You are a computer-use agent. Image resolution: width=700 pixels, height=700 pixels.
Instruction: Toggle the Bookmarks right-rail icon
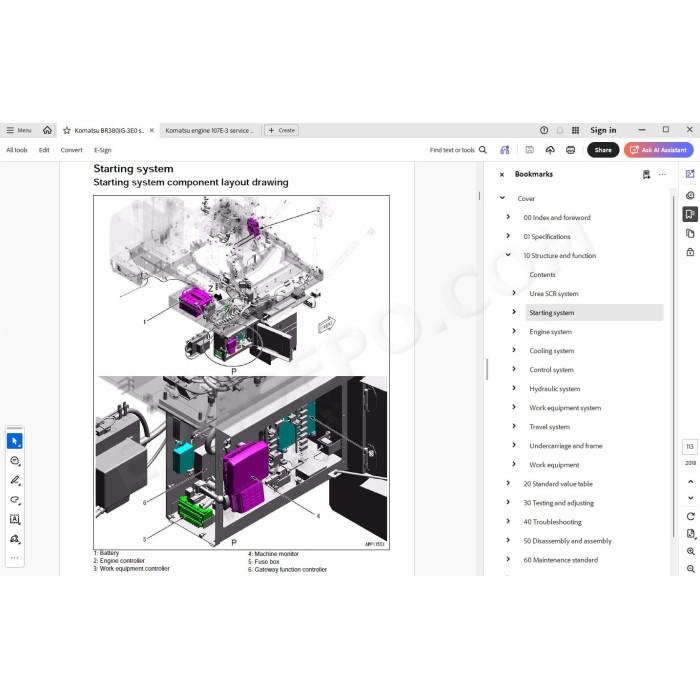click(x=690, y=214)
